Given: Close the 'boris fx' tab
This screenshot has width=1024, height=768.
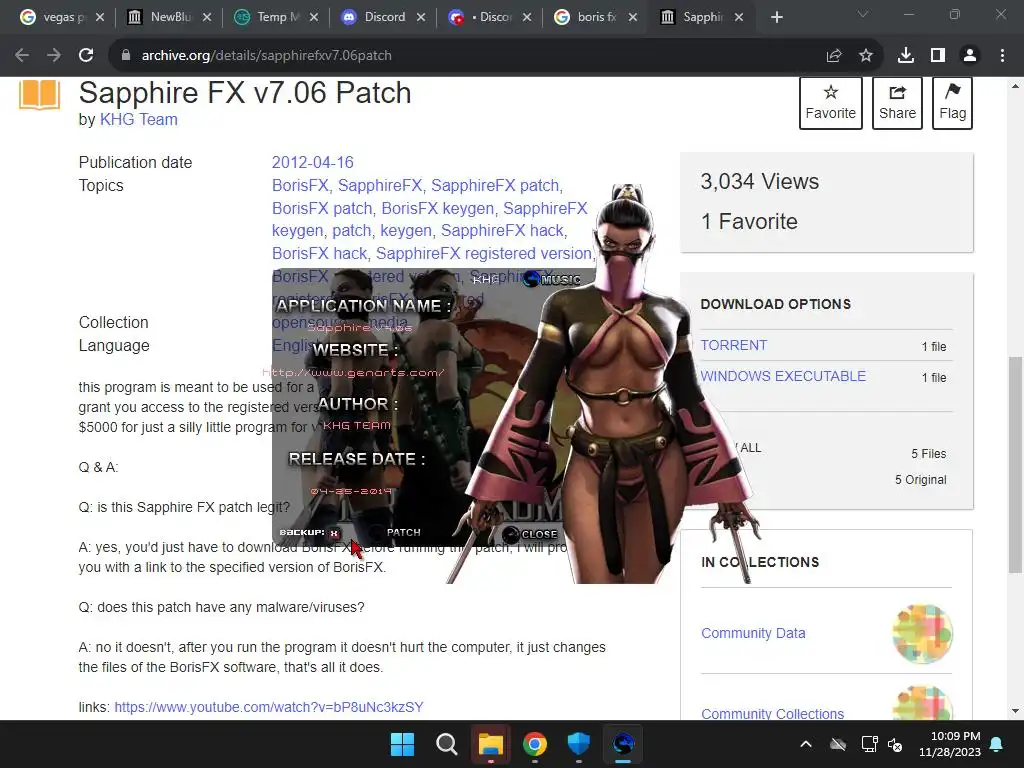Looking at the screenshot, I should (x=633, y=17).
